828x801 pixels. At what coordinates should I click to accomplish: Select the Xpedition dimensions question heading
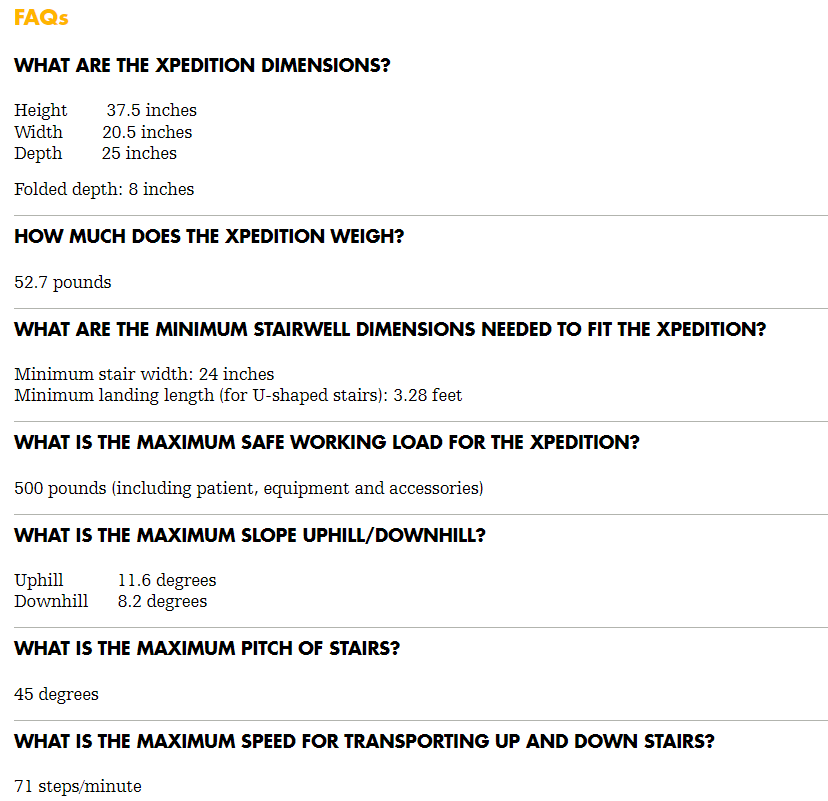point(202,66)
